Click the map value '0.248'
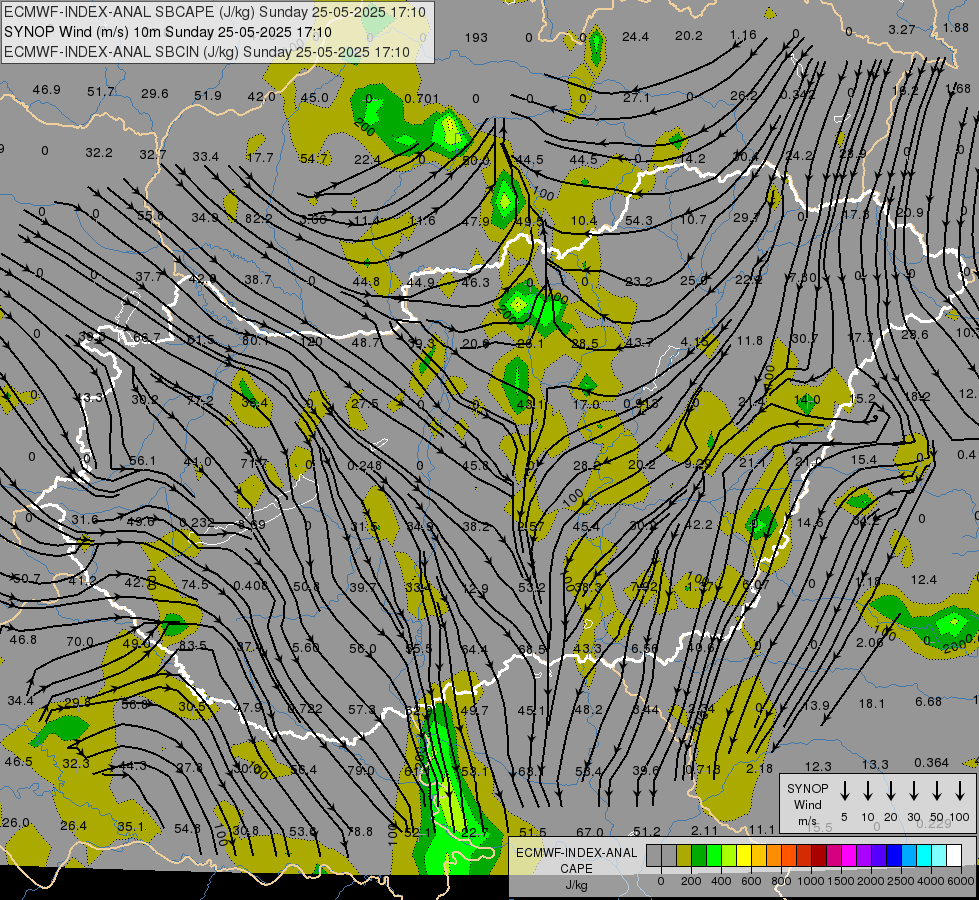This screenshot has height=900, width=979. (365, 465)
